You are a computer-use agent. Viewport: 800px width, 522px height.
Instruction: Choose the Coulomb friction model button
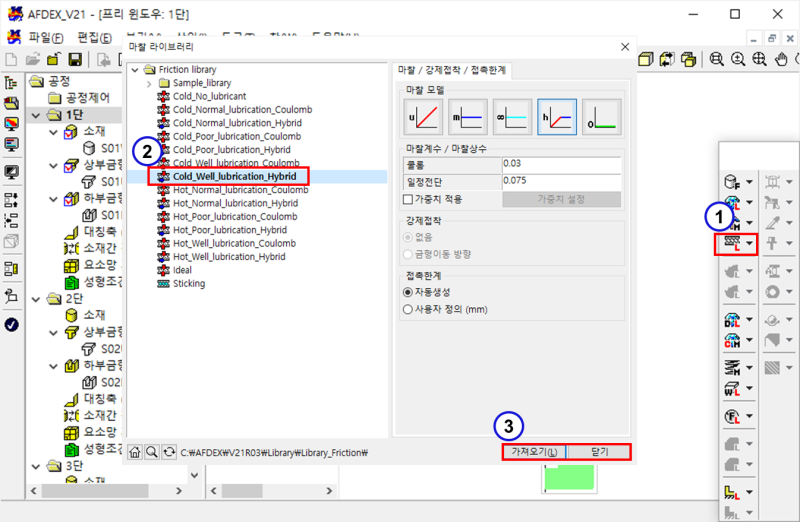click(422, 118)
